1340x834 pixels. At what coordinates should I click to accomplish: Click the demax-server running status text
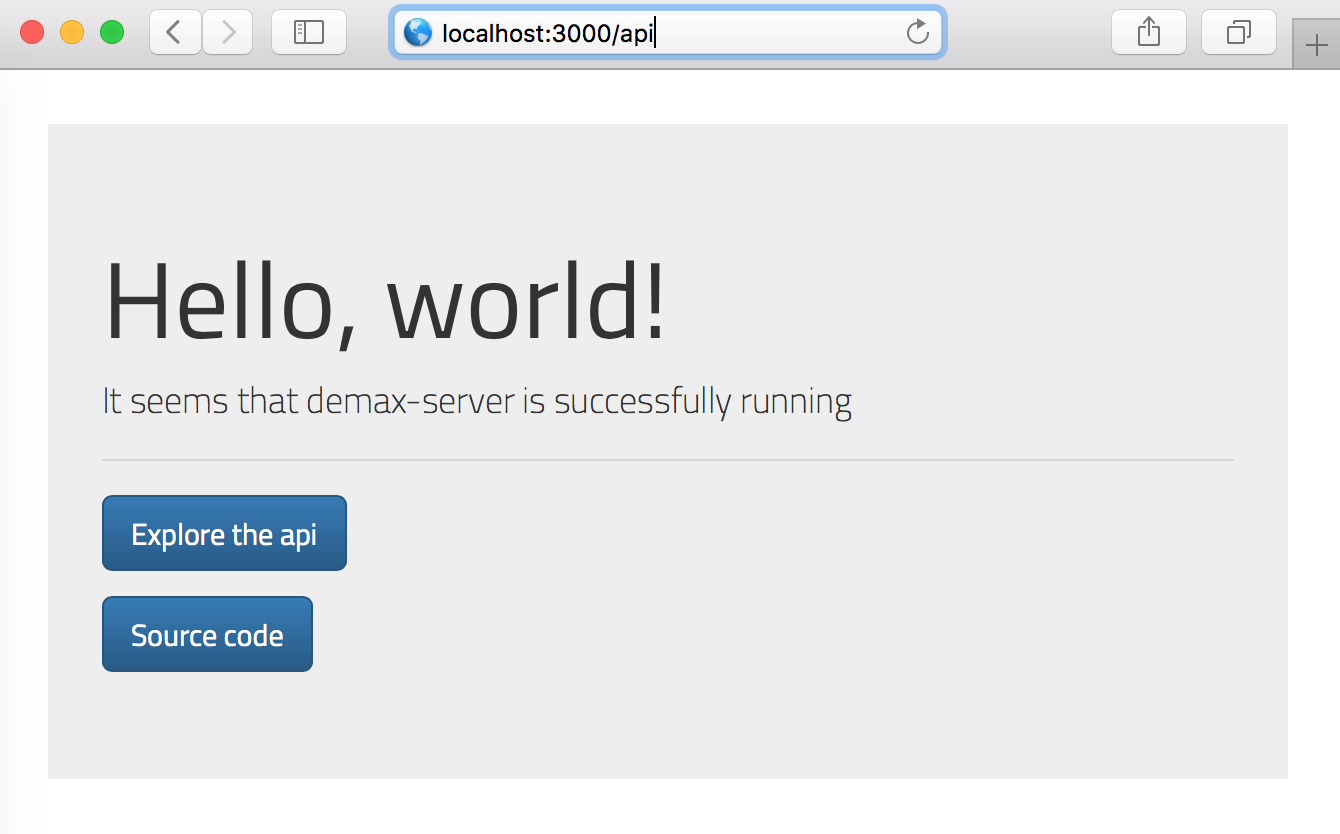point(477,401)
